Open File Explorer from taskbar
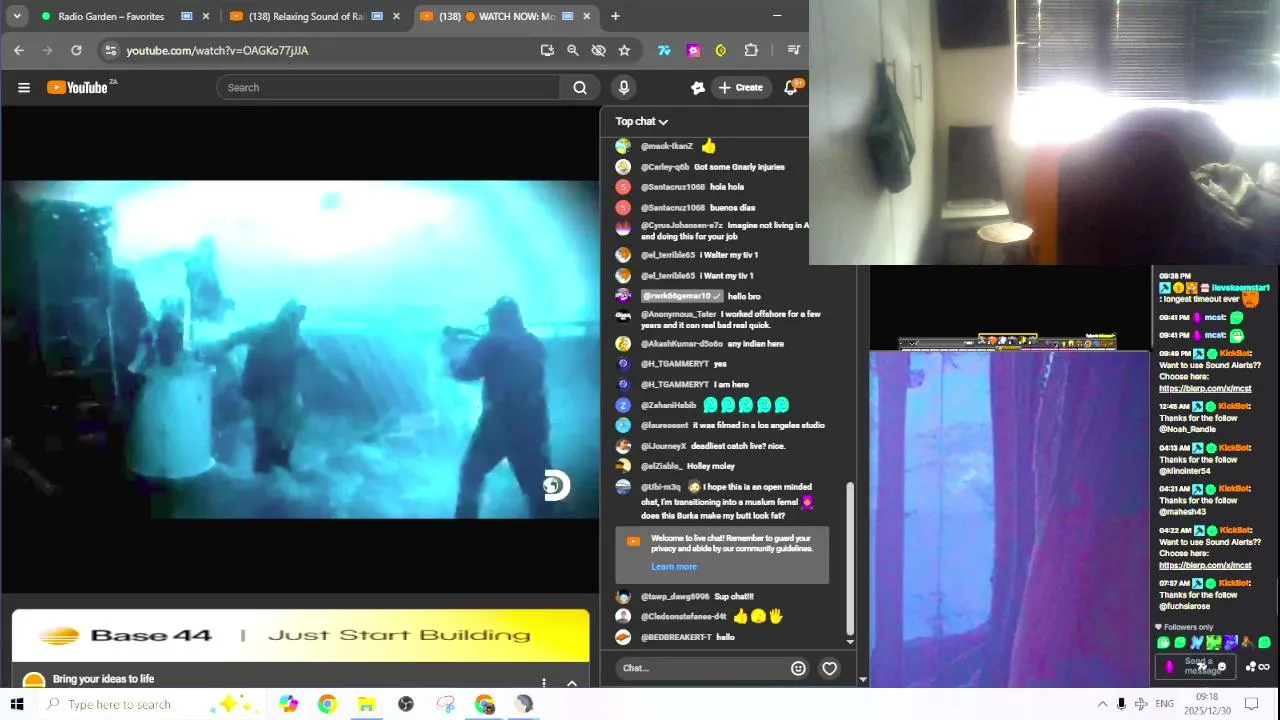The height and width of the screenshot is (720, 1280). coord(367,705)
